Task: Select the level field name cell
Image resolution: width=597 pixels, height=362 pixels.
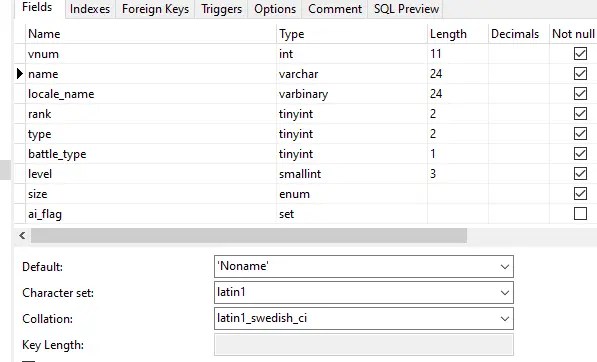Action: tap(151, 174)
